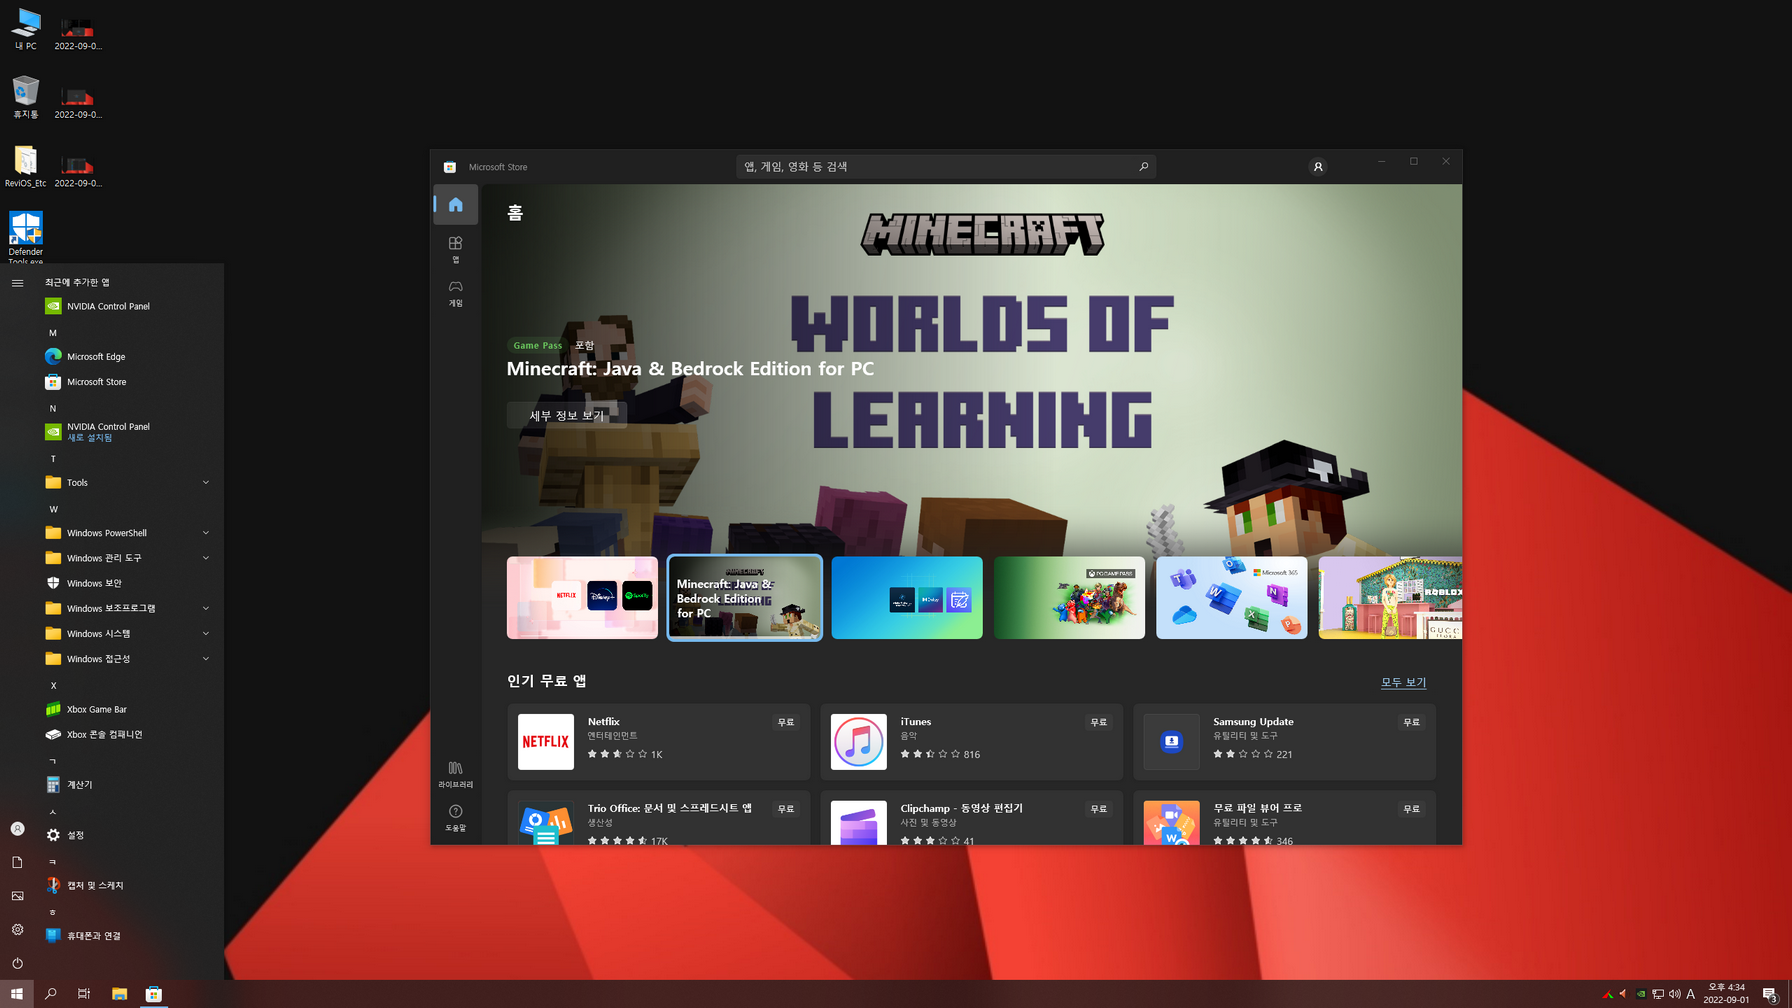
Task: Click the 무료 button on Netflix card
Action: pos(786,722)
